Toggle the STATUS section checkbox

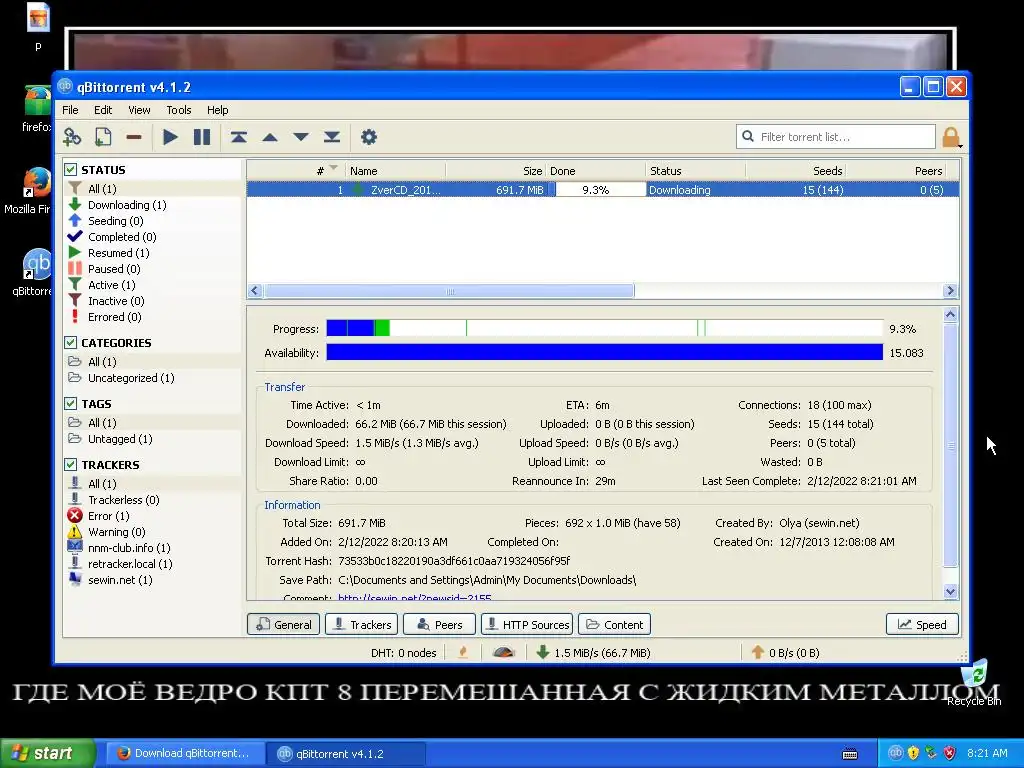[71, 170]
